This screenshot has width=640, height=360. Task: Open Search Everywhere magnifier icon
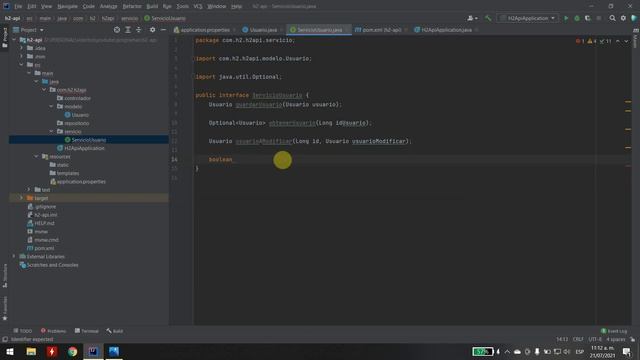pyautogui.click(x=612, y=18)
